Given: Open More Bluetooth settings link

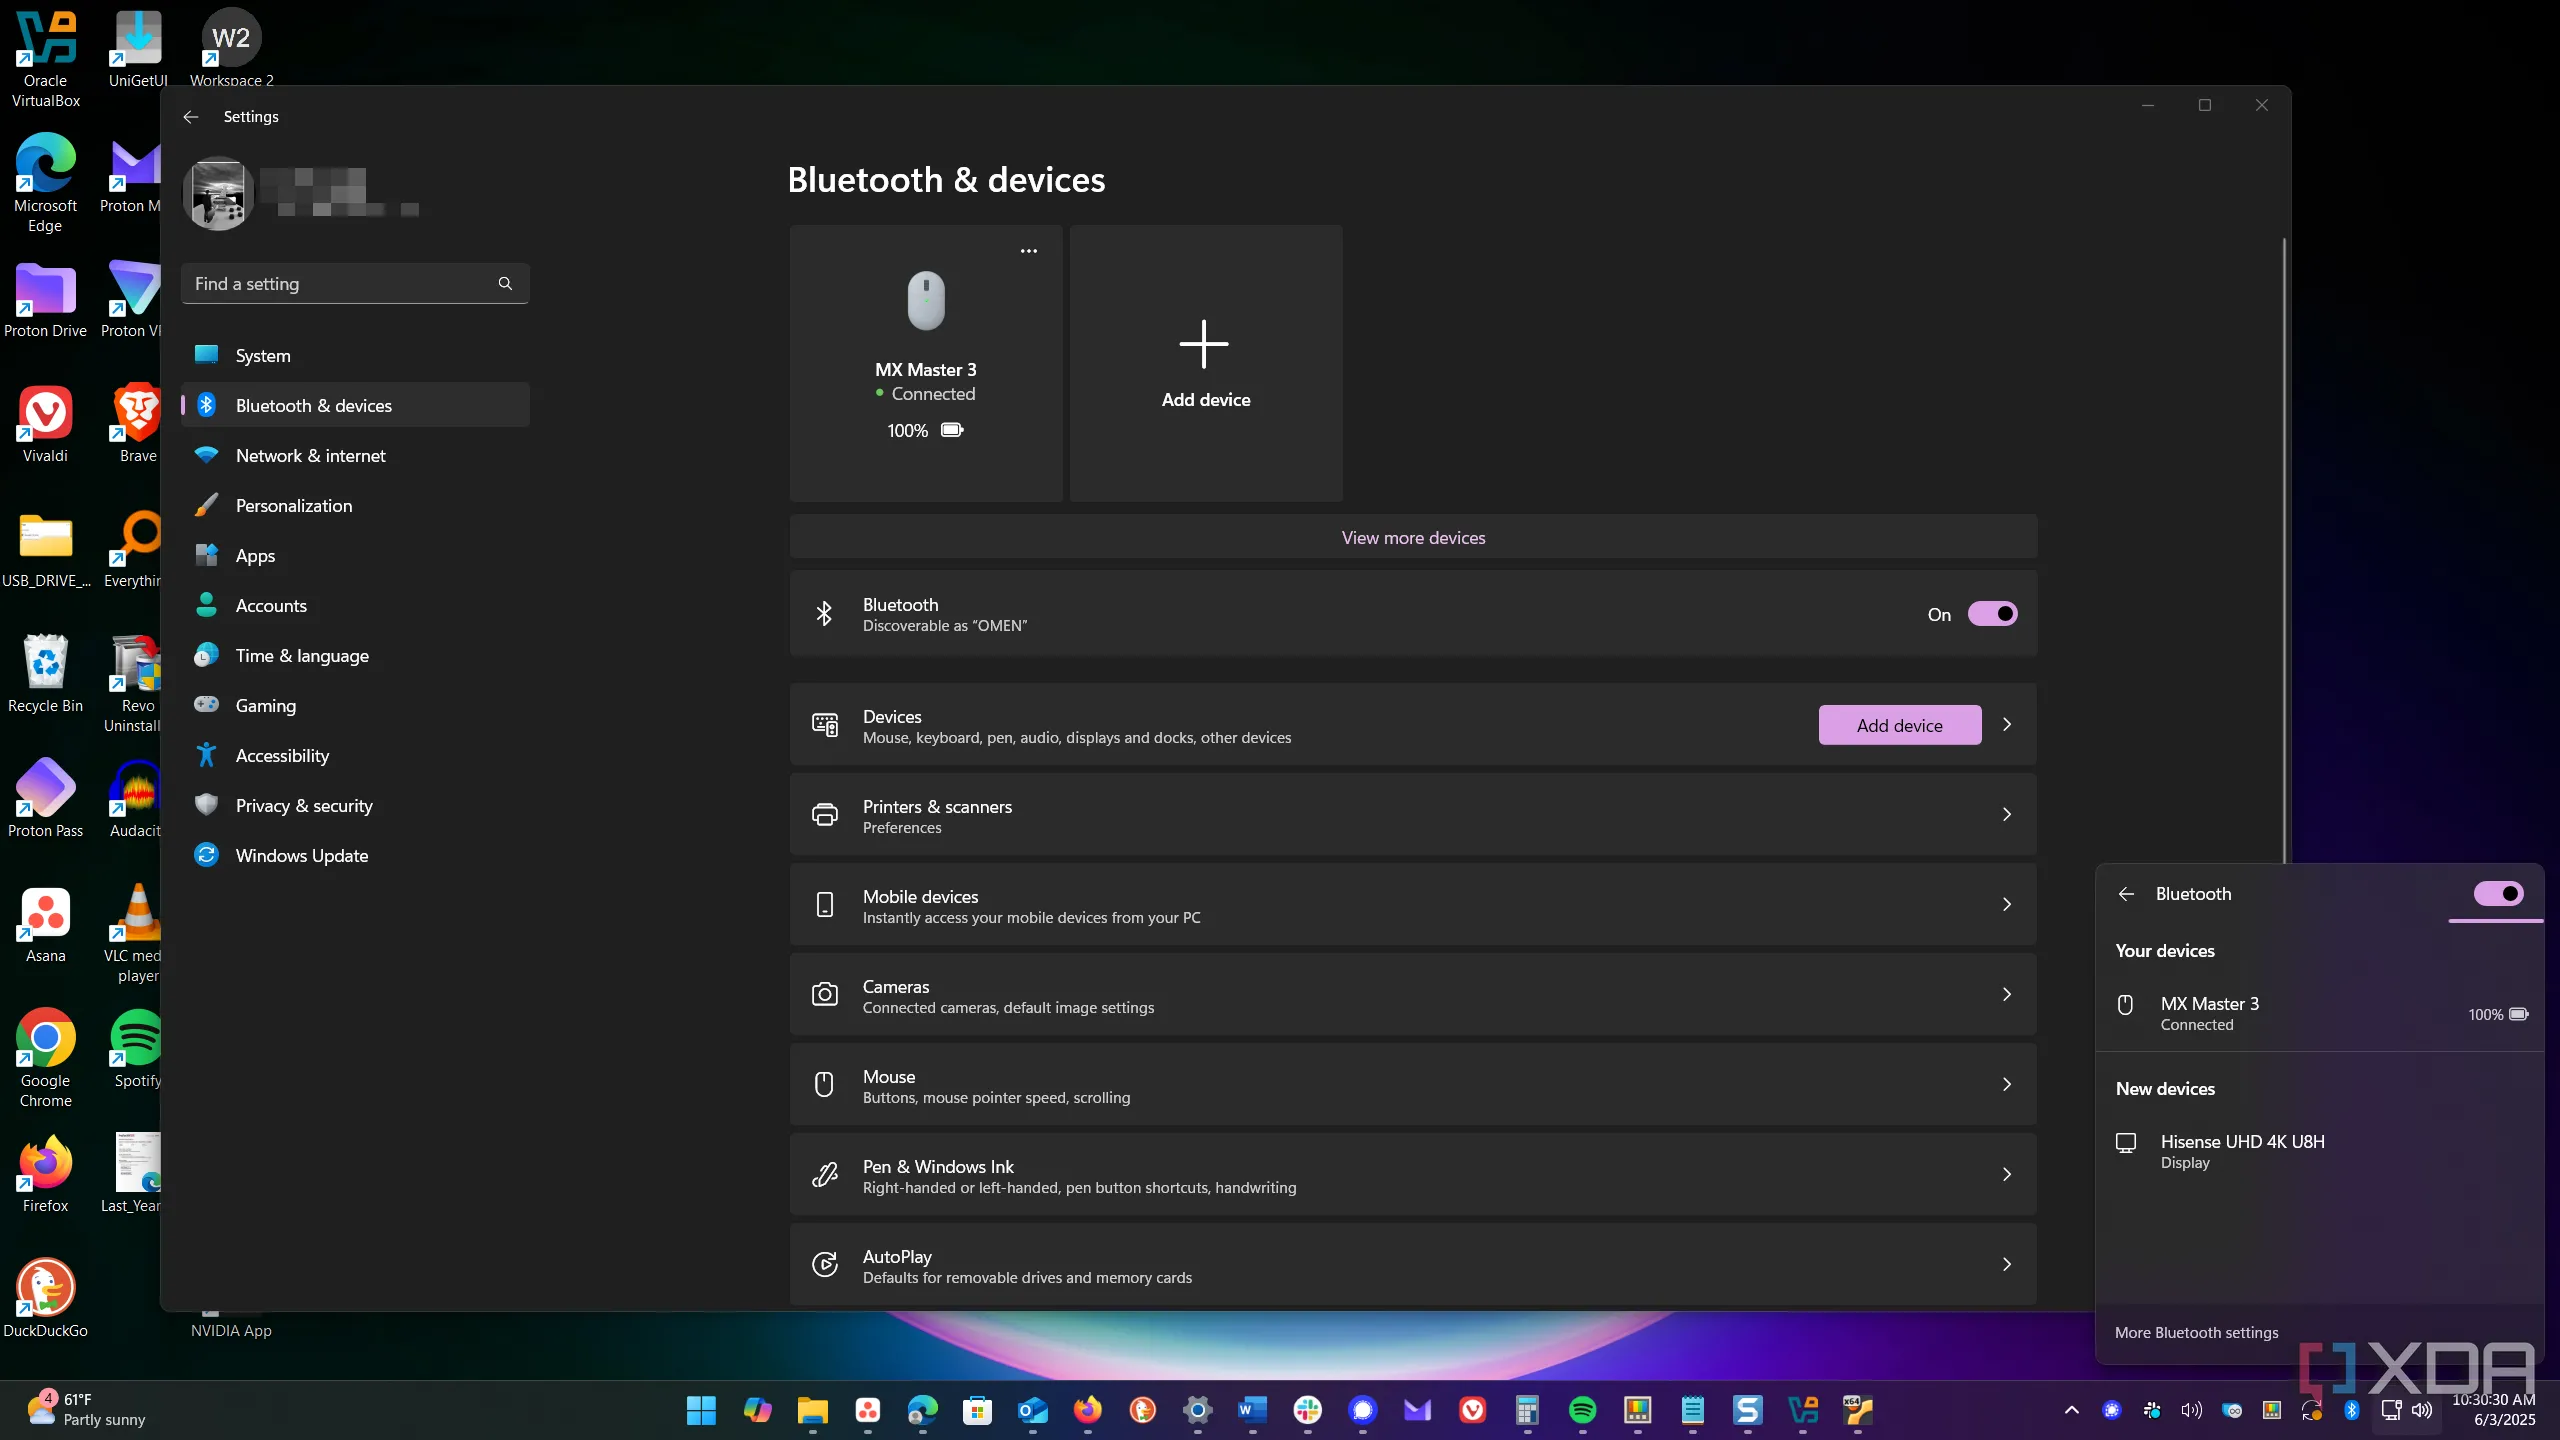Looking at the screenshot, I should point(2196,1332).
